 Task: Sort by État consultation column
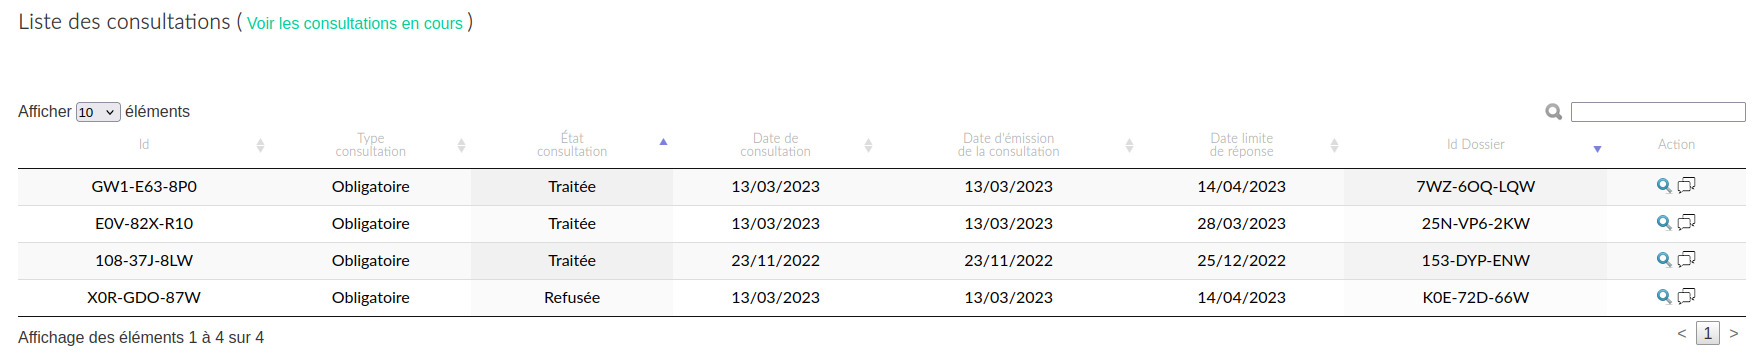pos(572,145)
